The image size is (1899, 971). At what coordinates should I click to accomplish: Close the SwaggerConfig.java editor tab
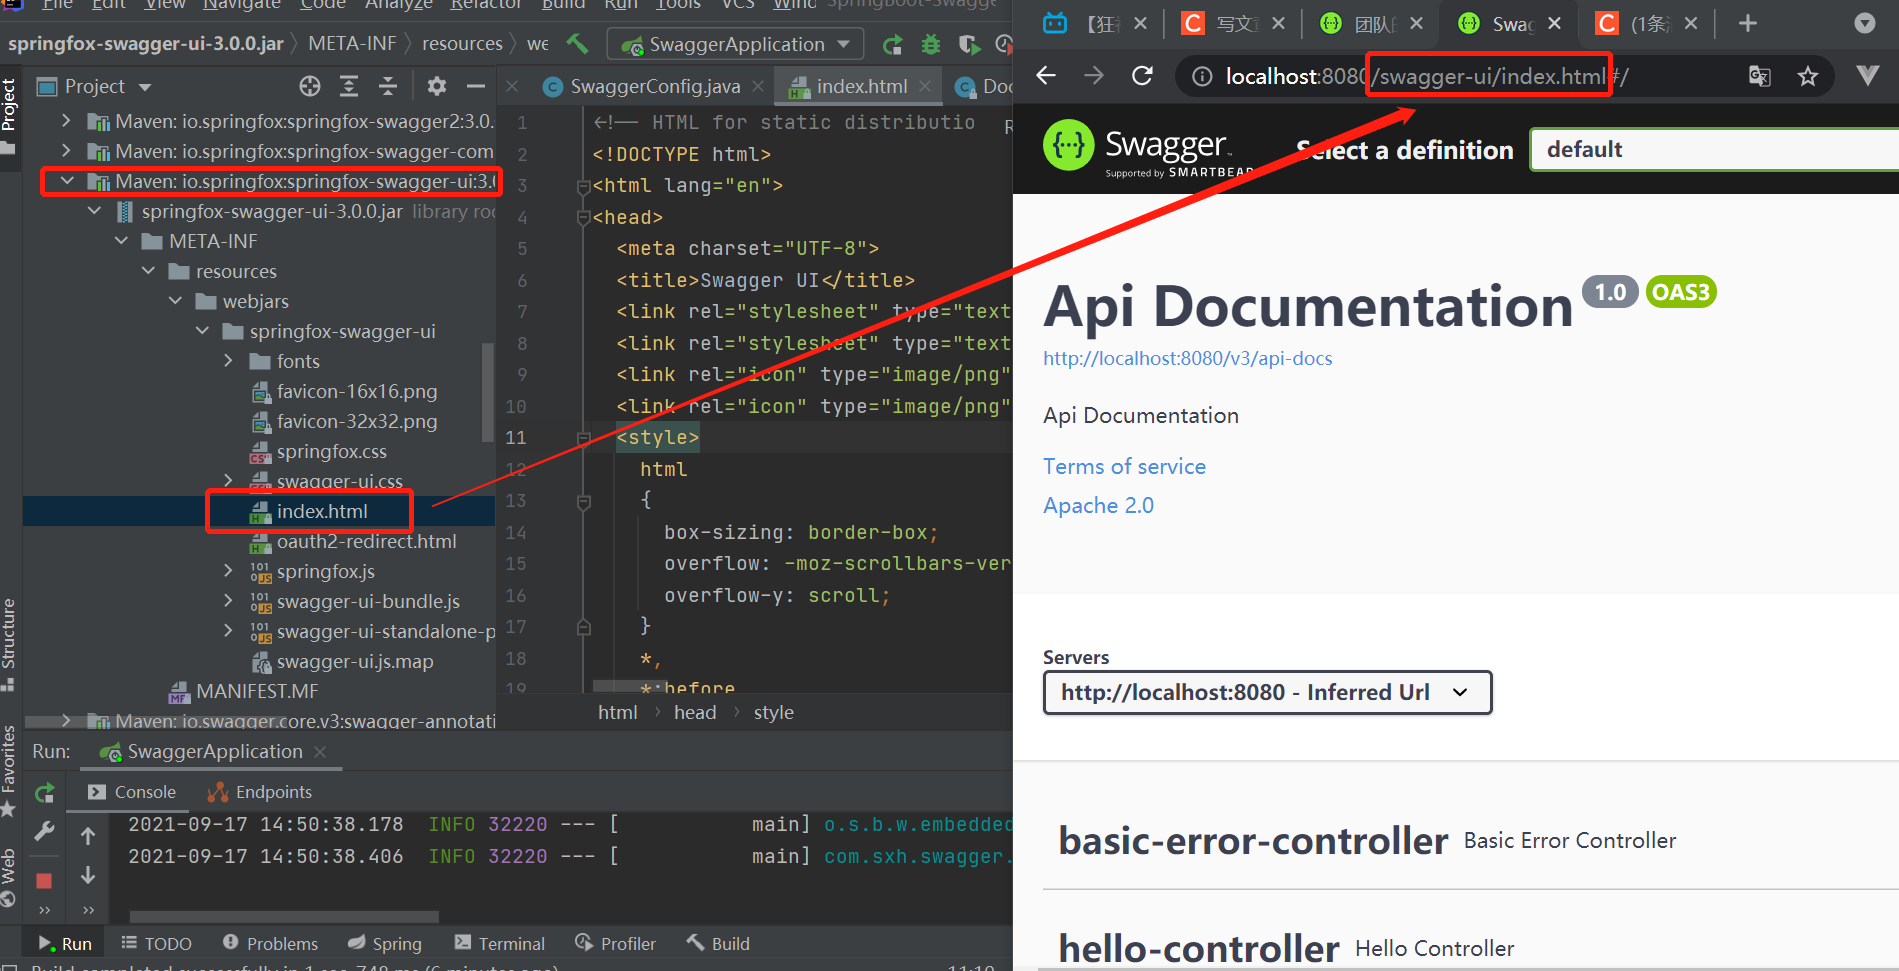(x=758, y=87)
